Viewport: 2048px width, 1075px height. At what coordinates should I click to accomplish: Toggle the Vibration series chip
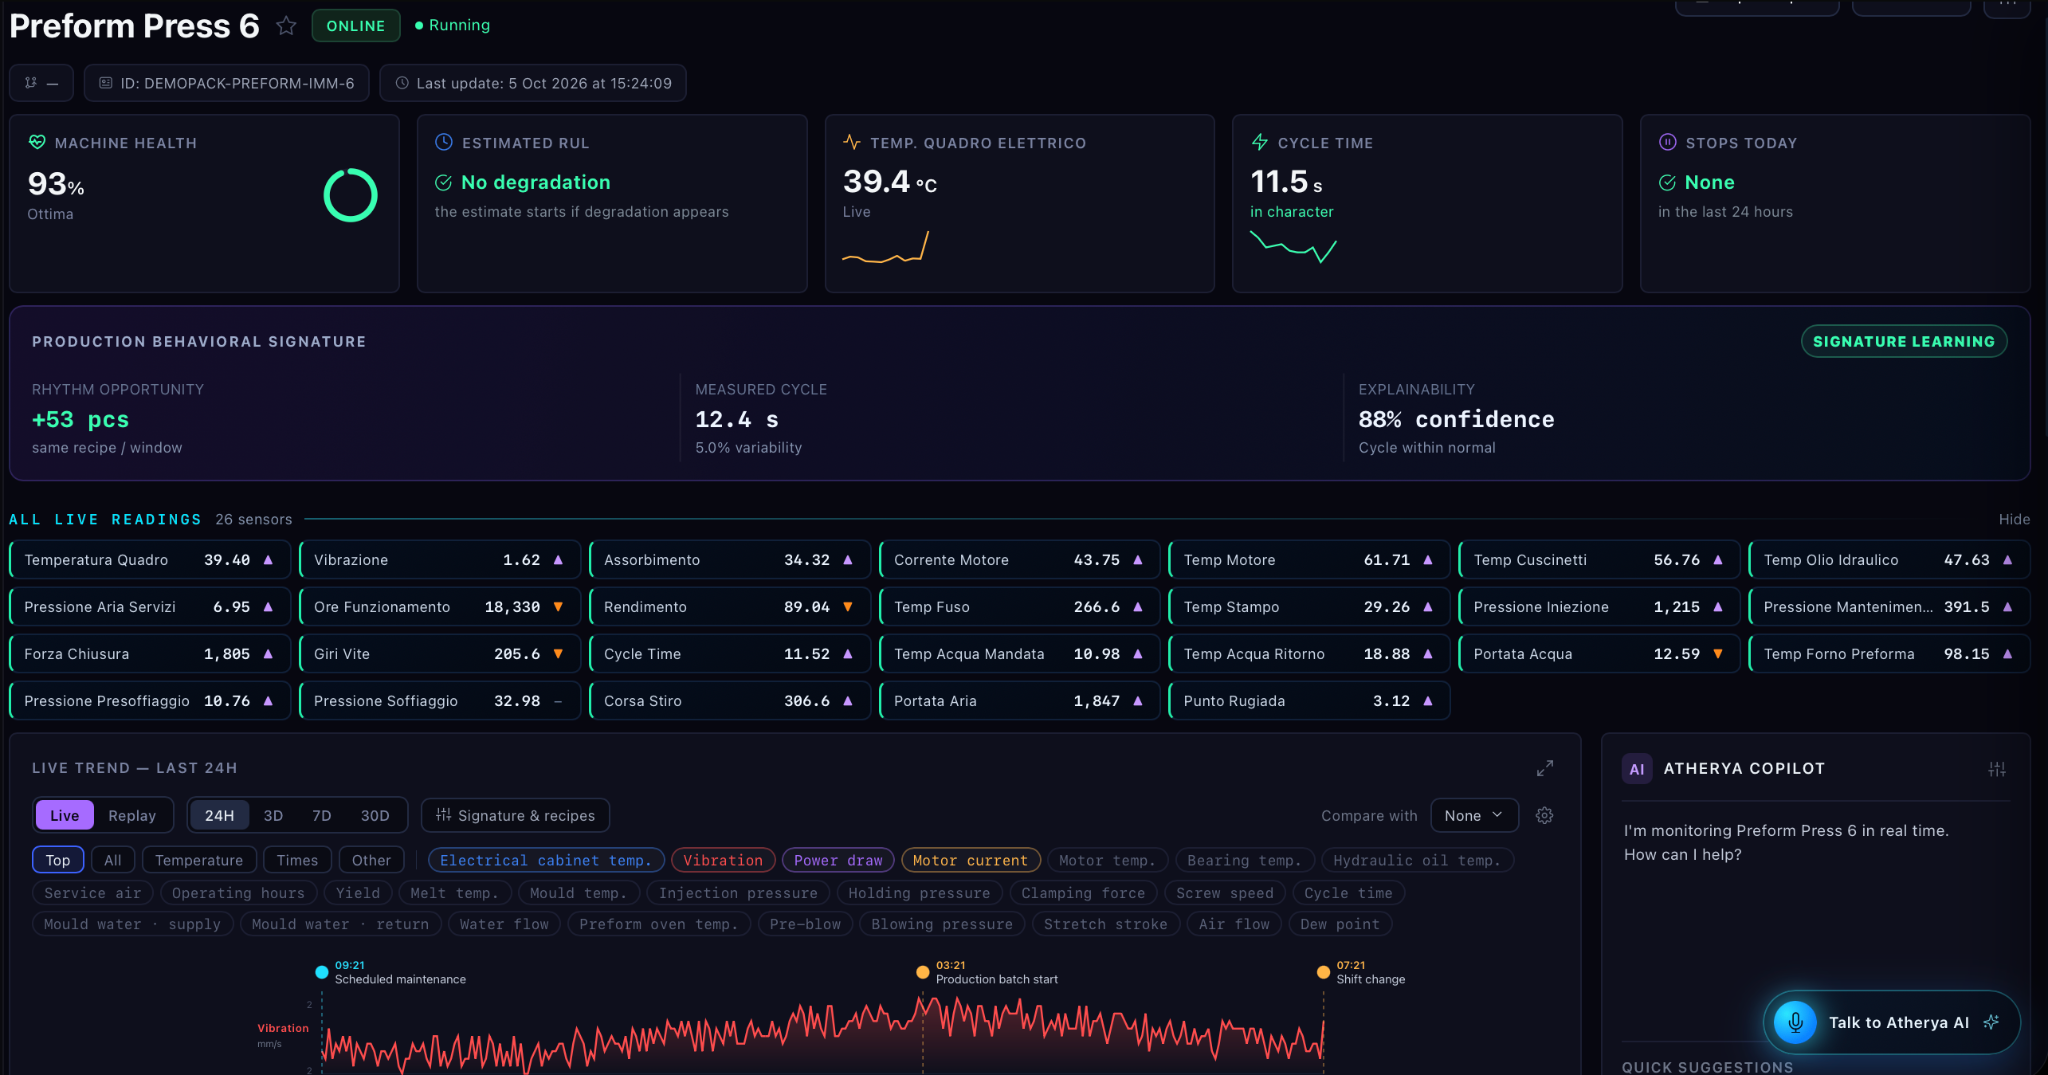(723, 860)
